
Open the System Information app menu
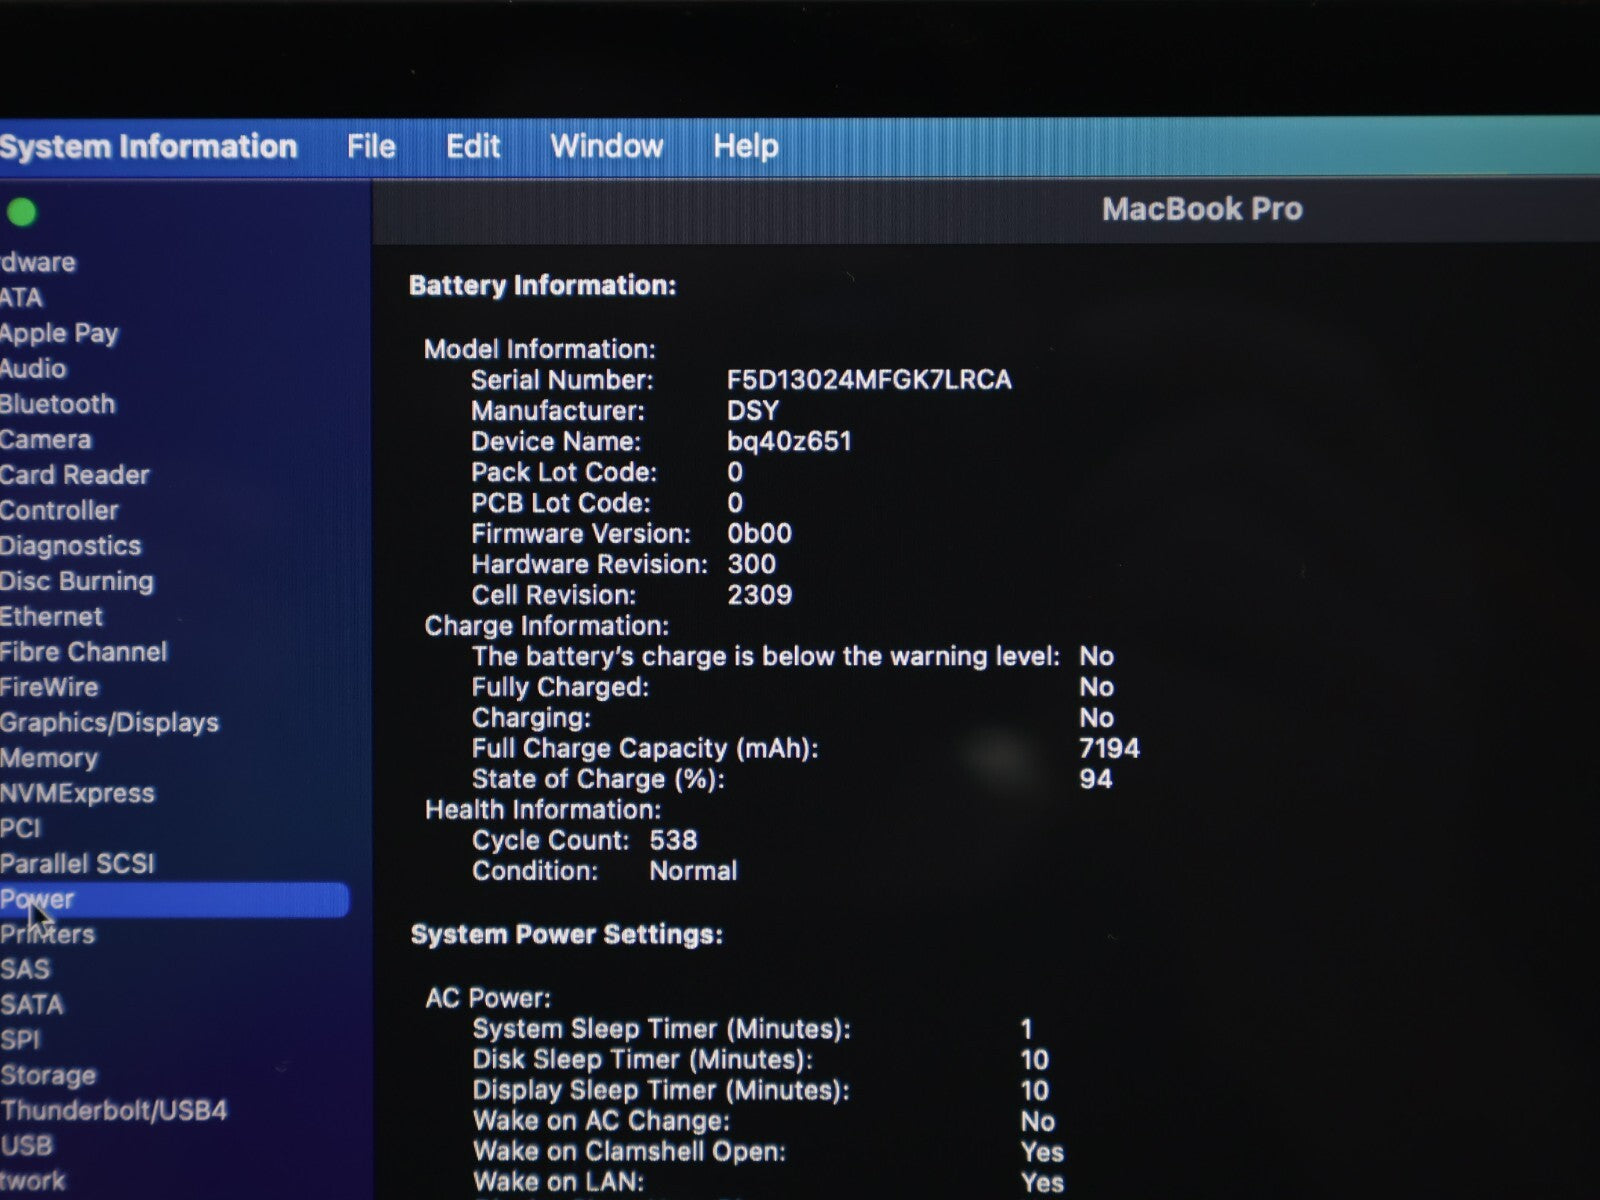pos(148,147)
